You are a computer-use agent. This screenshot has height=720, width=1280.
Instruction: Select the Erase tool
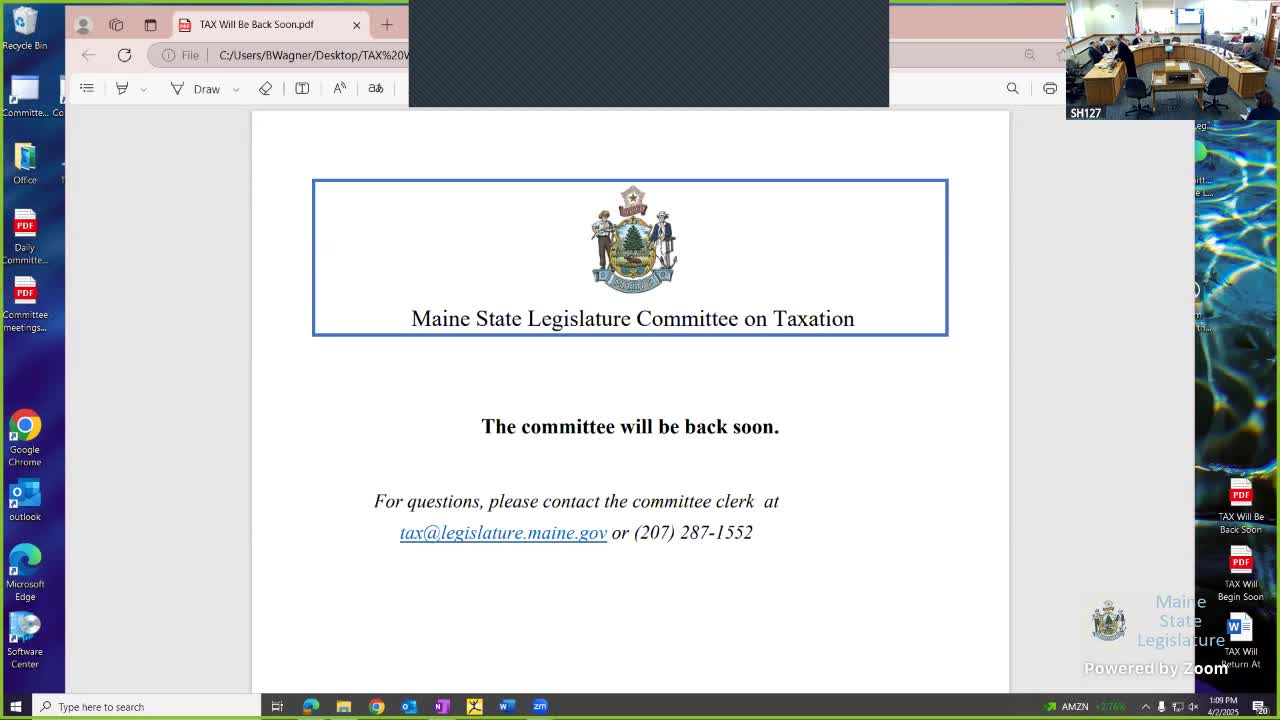[x=265, y=89]
